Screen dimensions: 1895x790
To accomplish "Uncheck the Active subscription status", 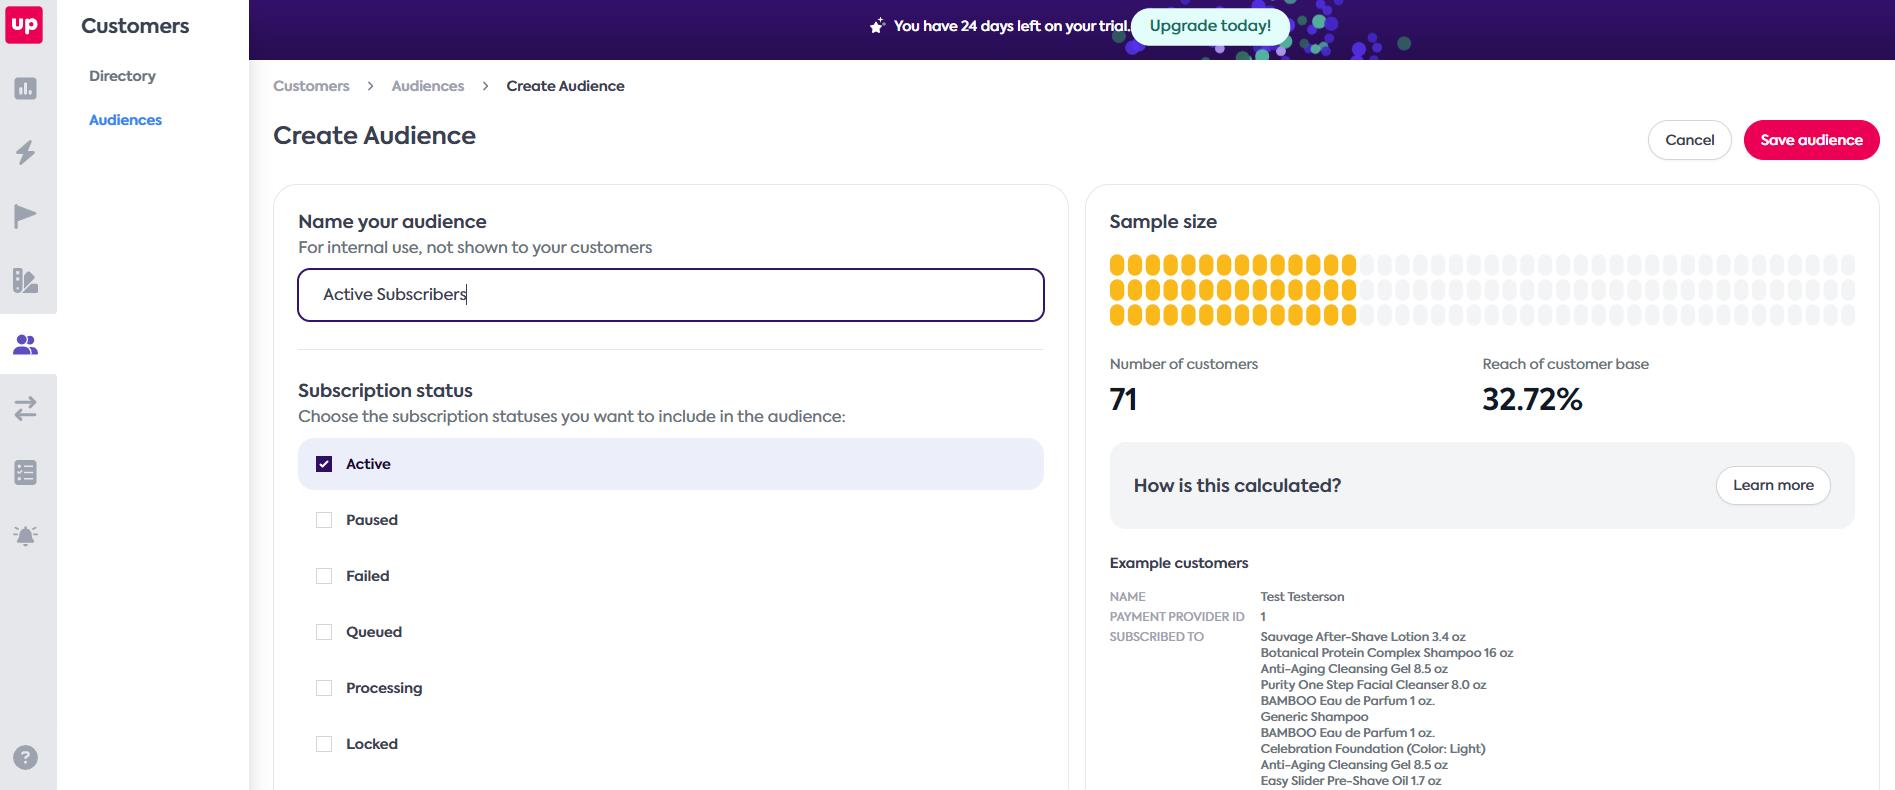I will pyautogui.click(x=324, y=464).
